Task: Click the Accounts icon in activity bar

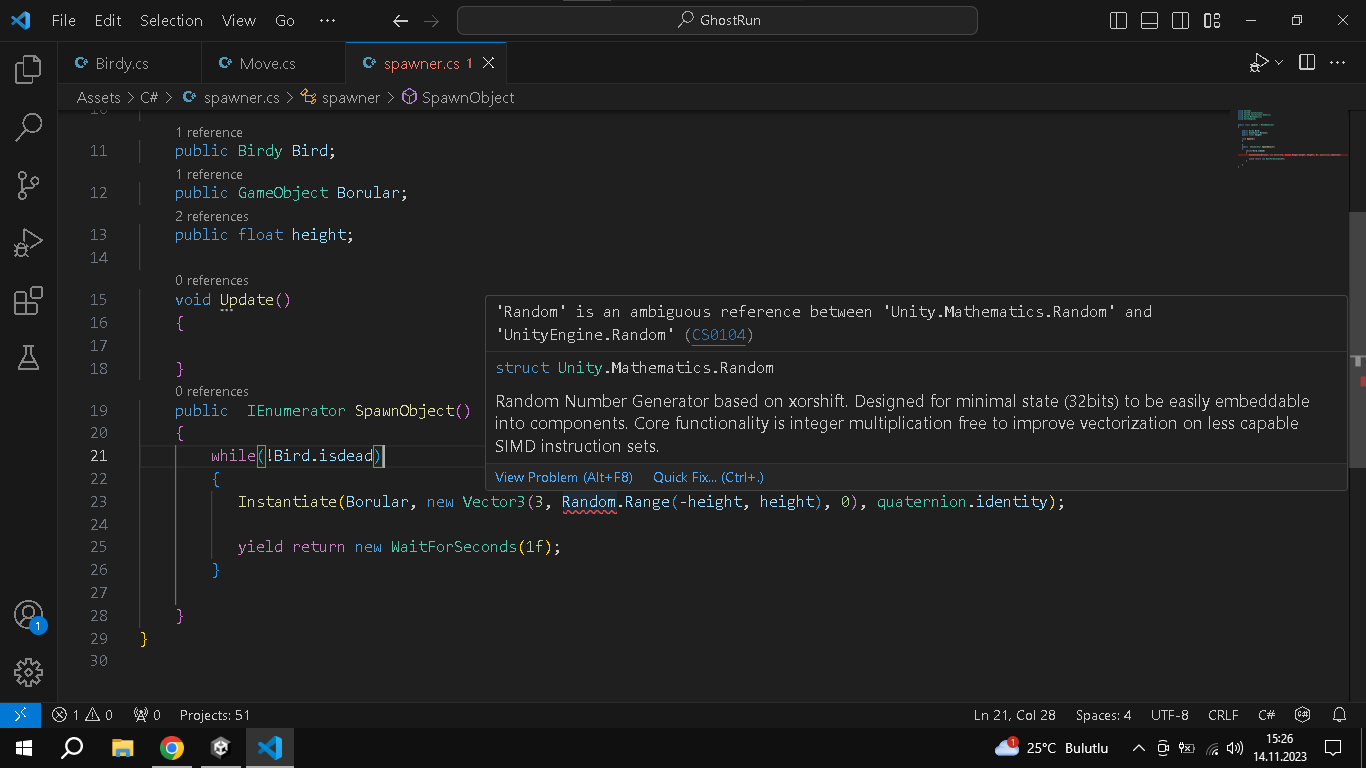Action: [x=28, y=615]
